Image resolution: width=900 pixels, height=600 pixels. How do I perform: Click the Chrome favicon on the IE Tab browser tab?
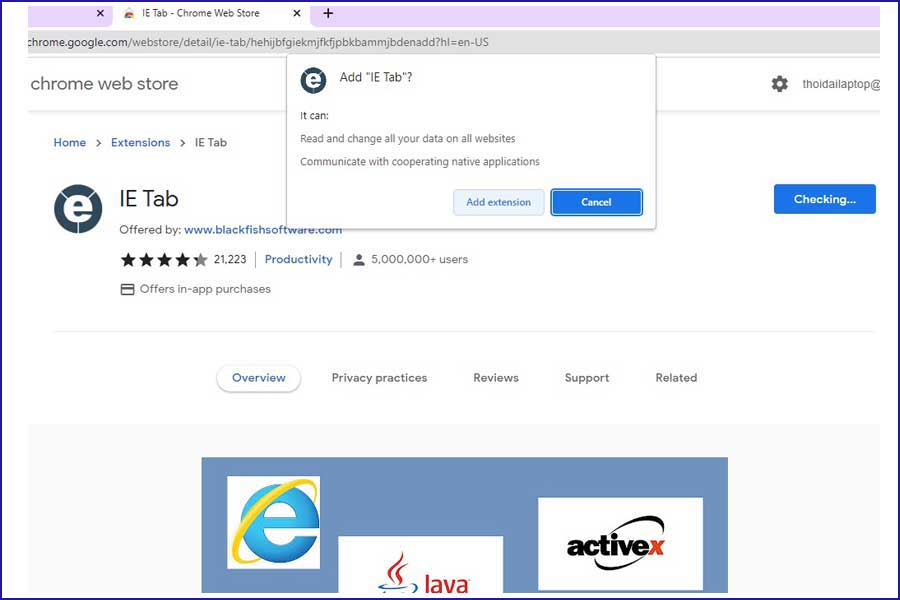(x=129, y=14)
